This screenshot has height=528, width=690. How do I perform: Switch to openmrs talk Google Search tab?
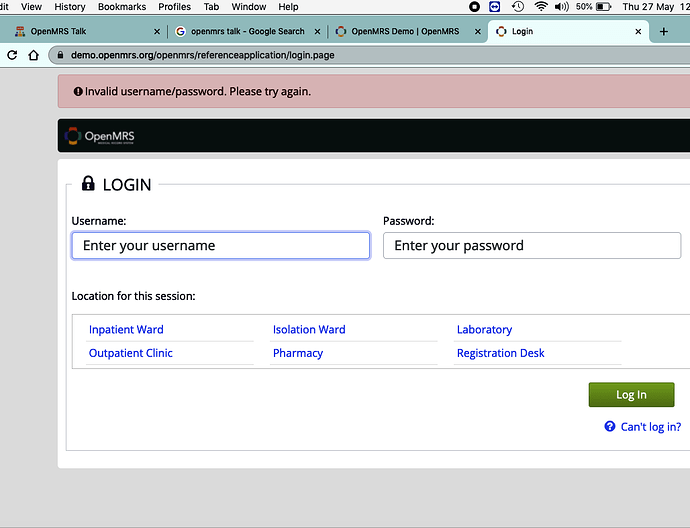247,32
